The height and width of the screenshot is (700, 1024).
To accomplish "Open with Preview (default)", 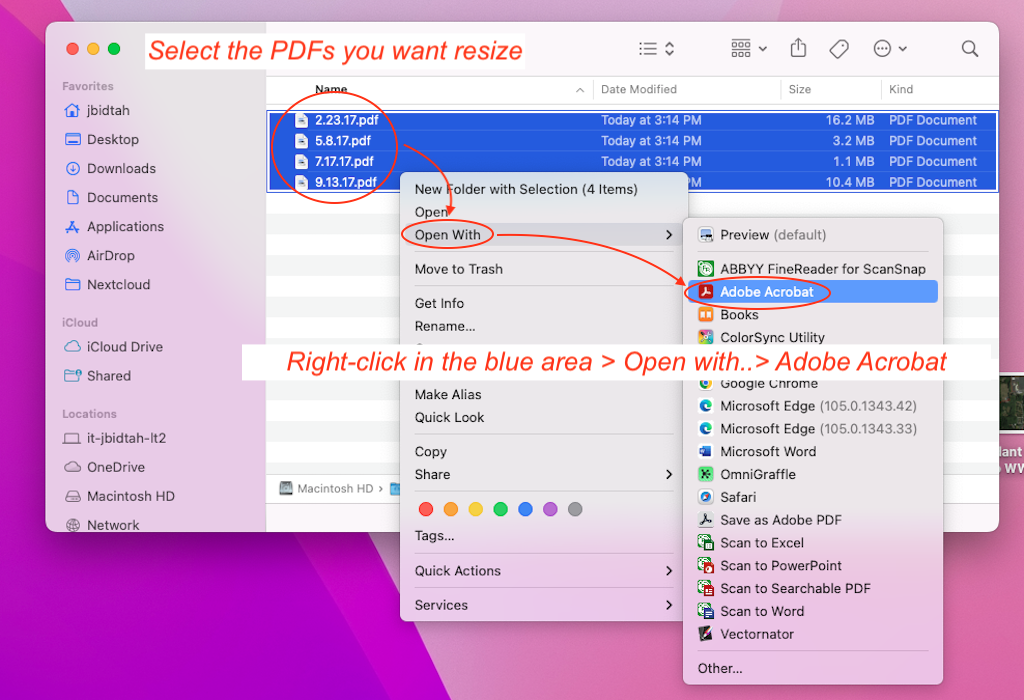I will tap(812, 235).
